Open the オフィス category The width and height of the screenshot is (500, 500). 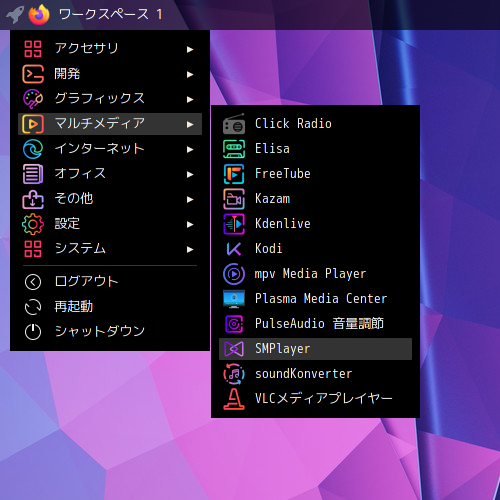(110, 174)
